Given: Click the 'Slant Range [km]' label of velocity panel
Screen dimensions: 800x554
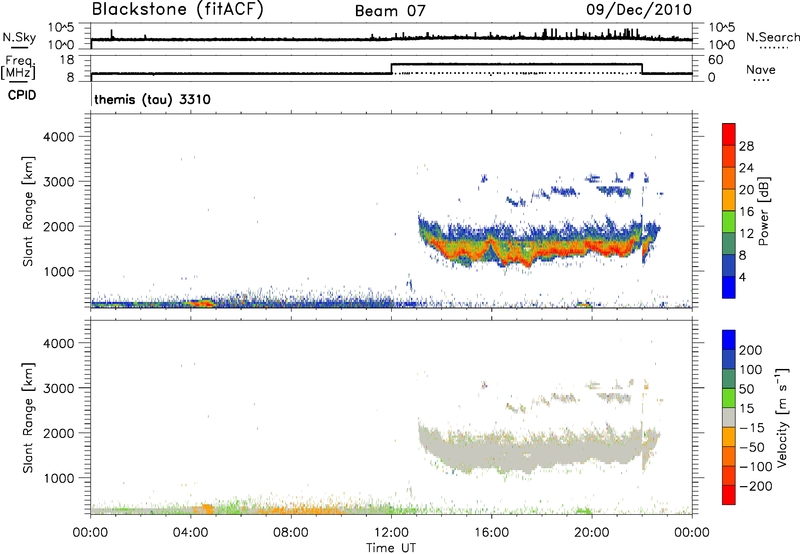Looking at the screenshot, I should pyautogui.click(x=28, y=417).
